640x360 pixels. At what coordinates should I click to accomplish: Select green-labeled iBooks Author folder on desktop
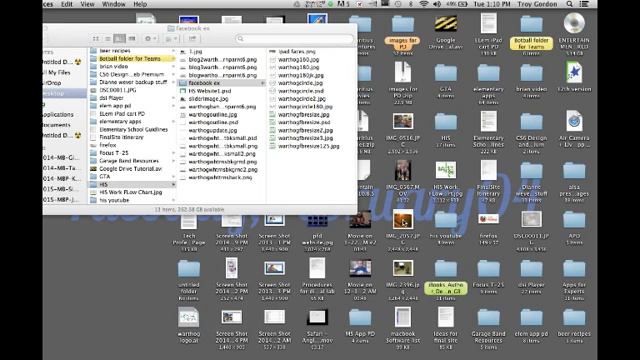(446, 269)
